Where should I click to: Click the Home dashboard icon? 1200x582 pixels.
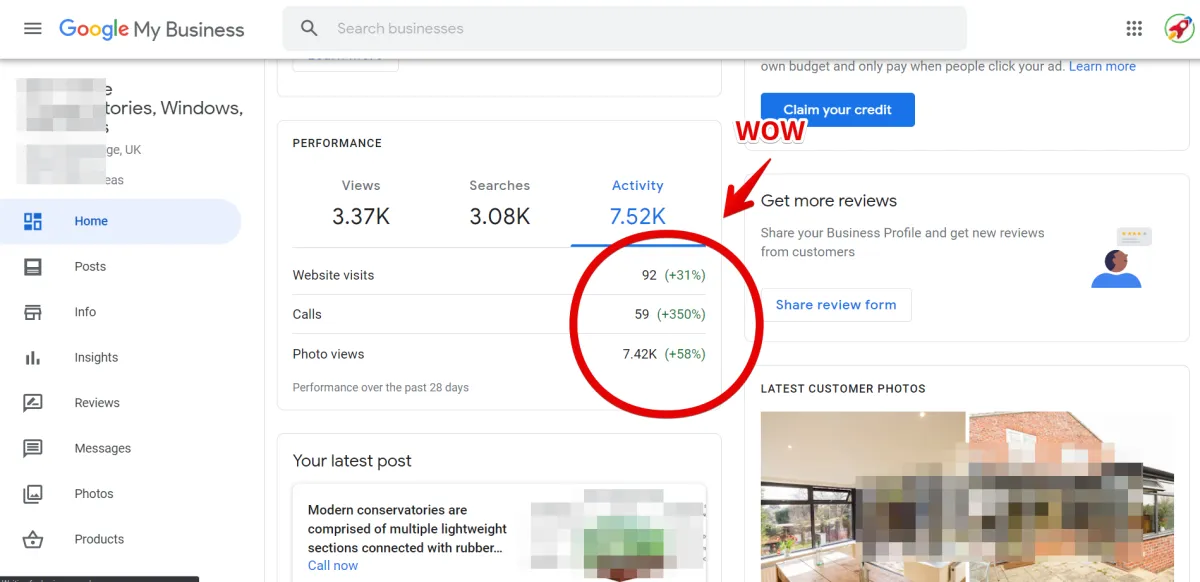click(x=33, y=221)
